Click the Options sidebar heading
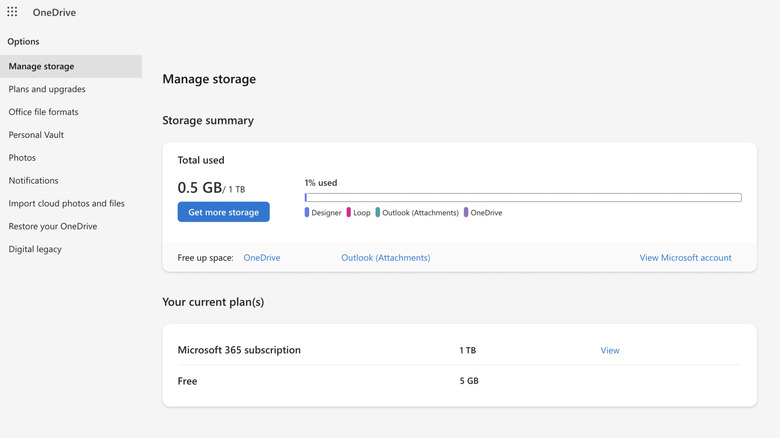This screenshot has width=780, height=438. [x=23, y=41]
